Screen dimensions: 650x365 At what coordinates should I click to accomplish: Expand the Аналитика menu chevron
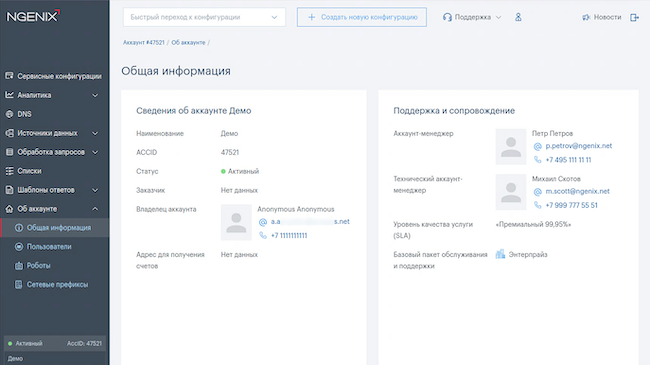point(95,95)
